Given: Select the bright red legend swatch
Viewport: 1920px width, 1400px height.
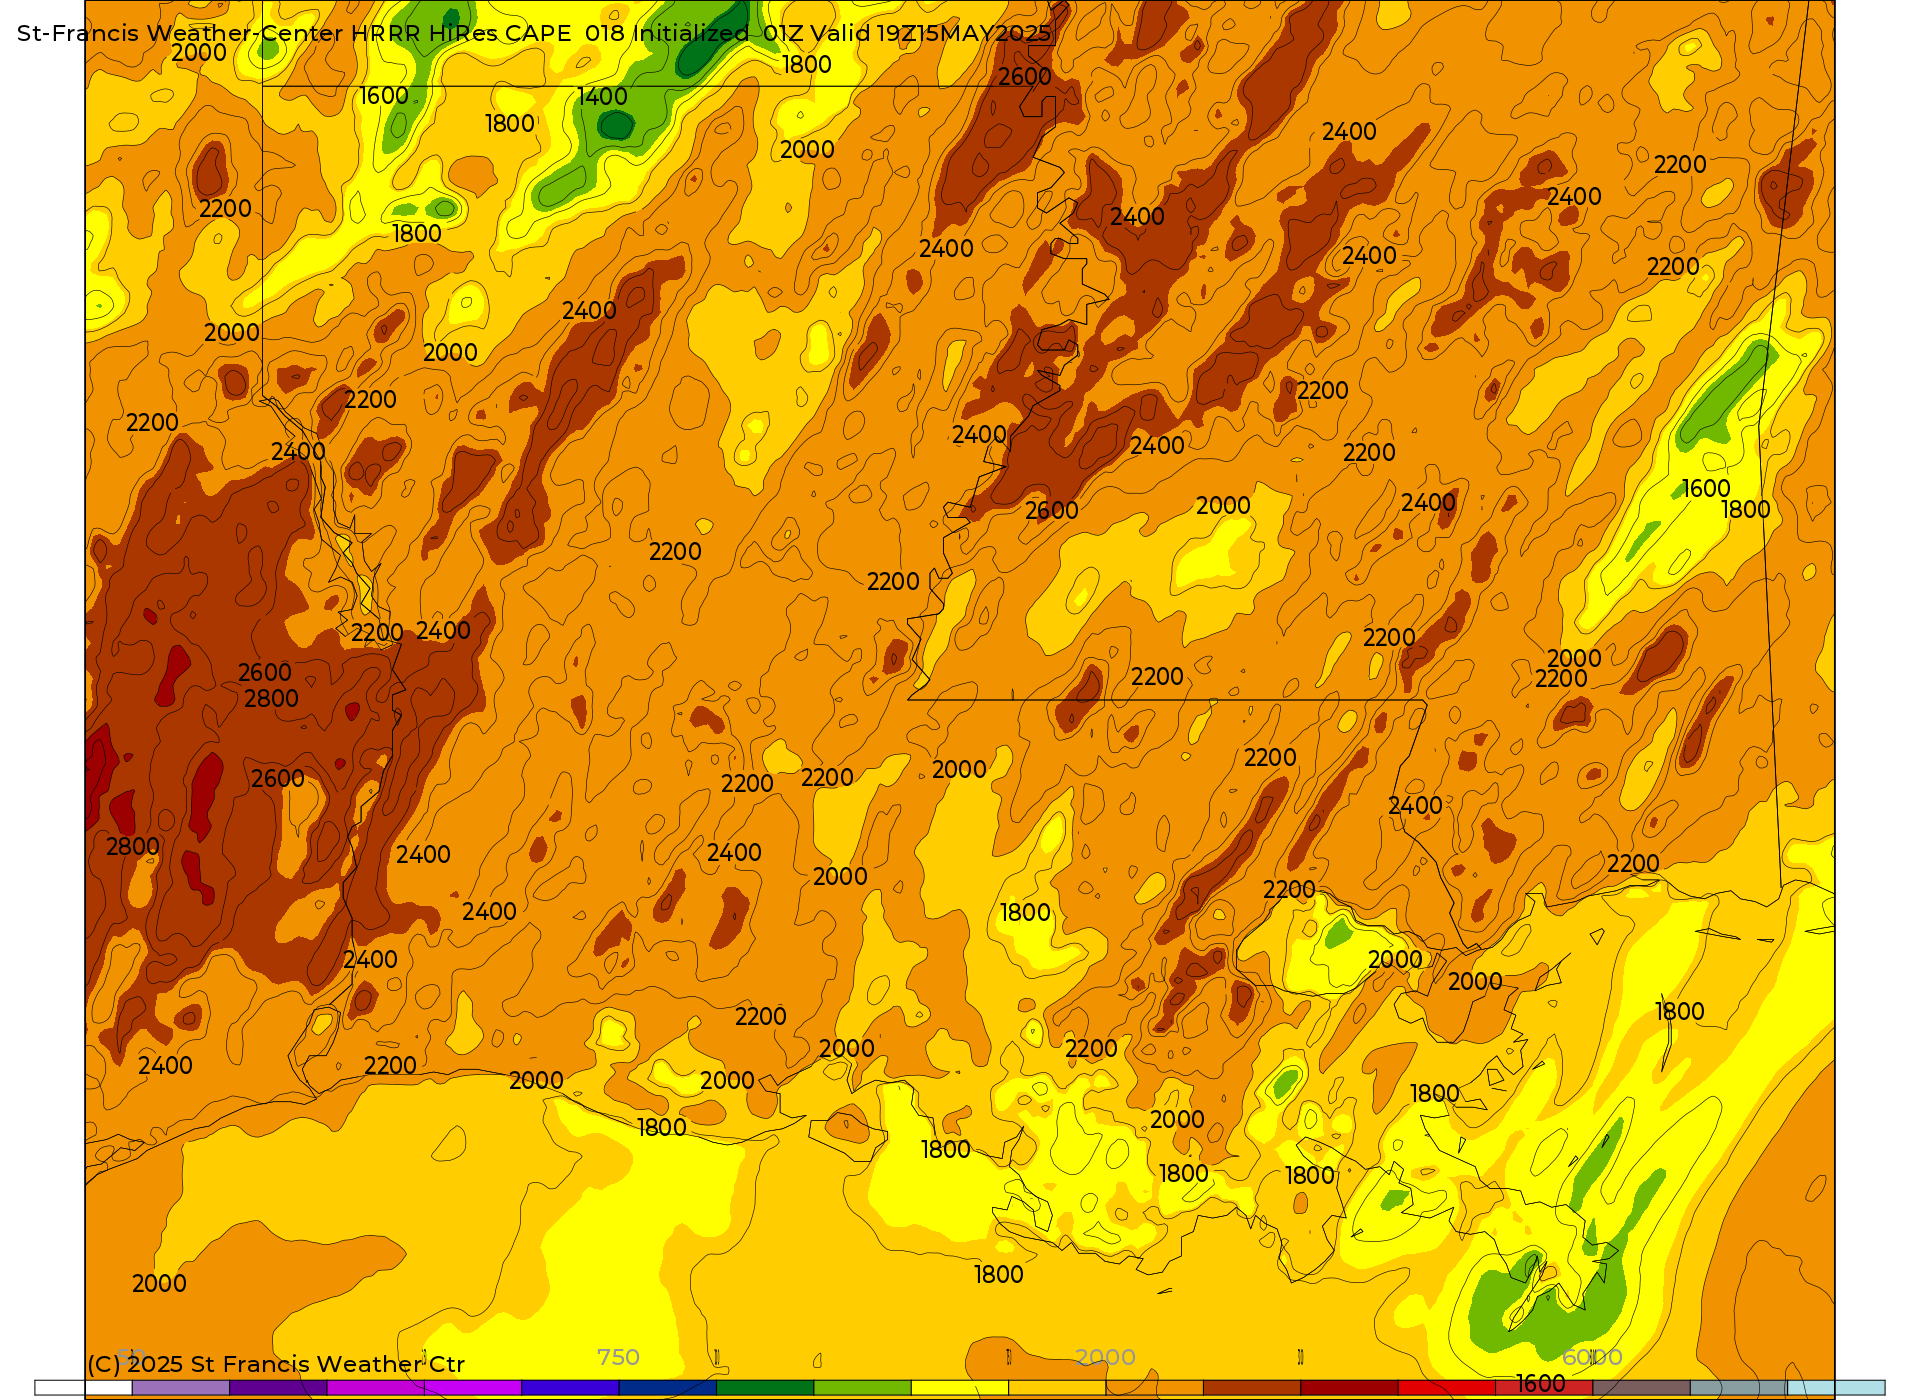Looking at the screenshot, I should [1446, 1388].
